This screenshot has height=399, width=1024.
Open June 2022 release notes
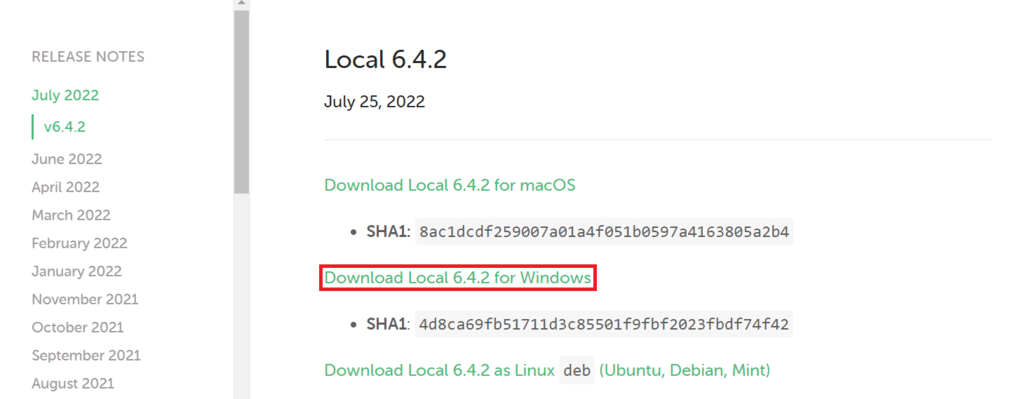pyautogui.click(x=67, y=159)
